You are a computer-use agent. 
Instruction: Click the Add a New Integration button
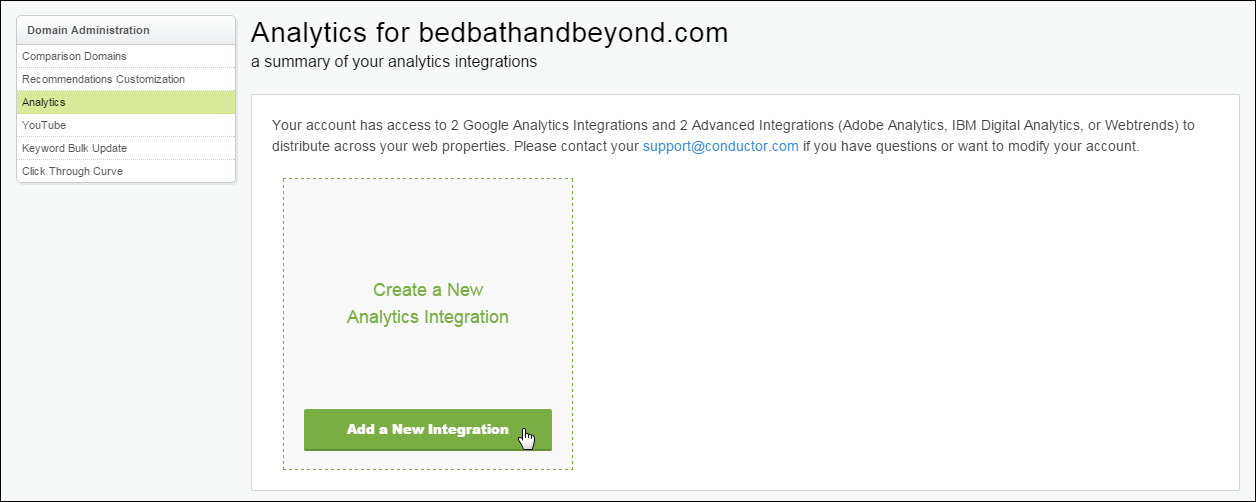pos(428,429)
